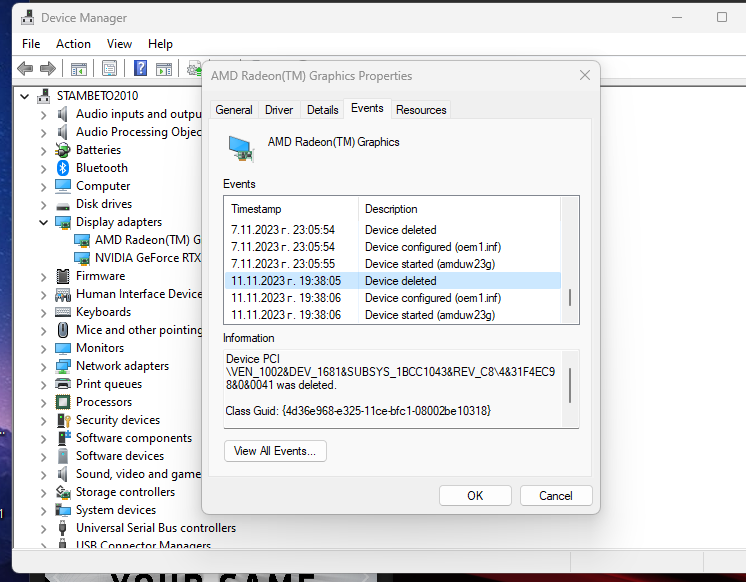Screen dimensions: 746x582
Task: Collapse the STAMBETO2010 root node
Action: coord(24,97)
